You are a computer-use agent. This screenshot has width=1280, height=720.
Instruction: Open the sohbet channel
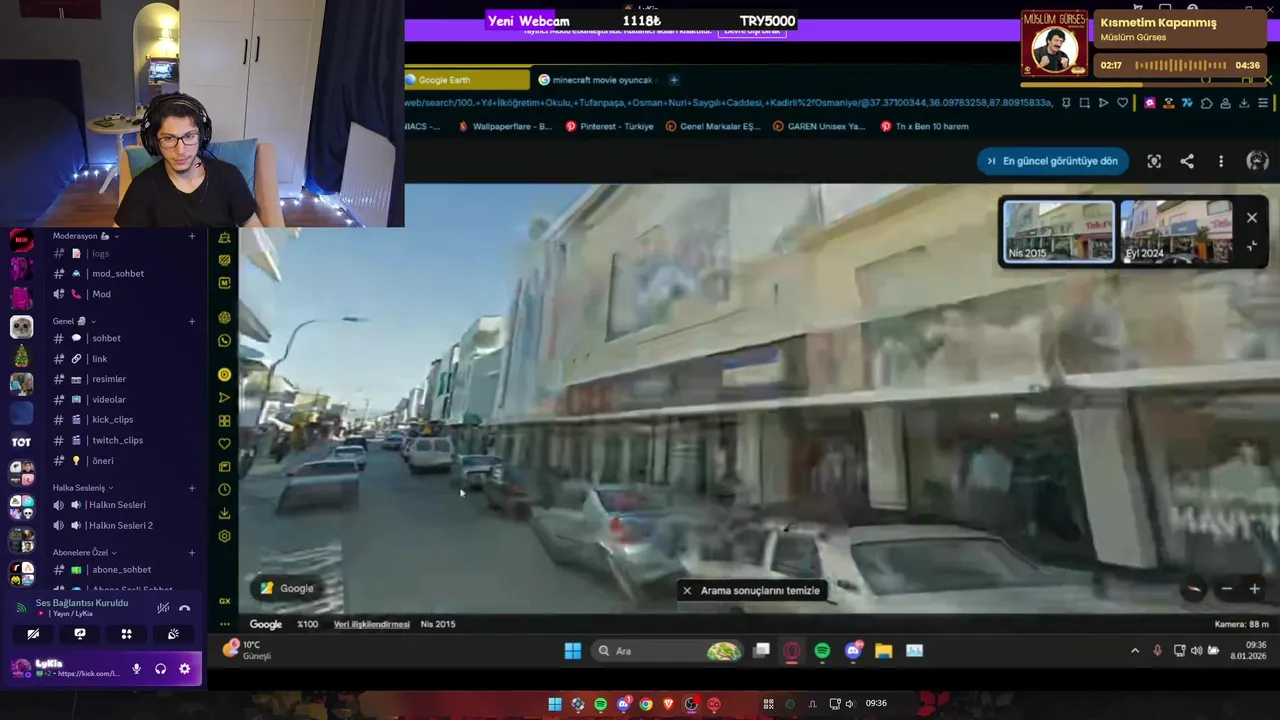click(x=105, y=338)
